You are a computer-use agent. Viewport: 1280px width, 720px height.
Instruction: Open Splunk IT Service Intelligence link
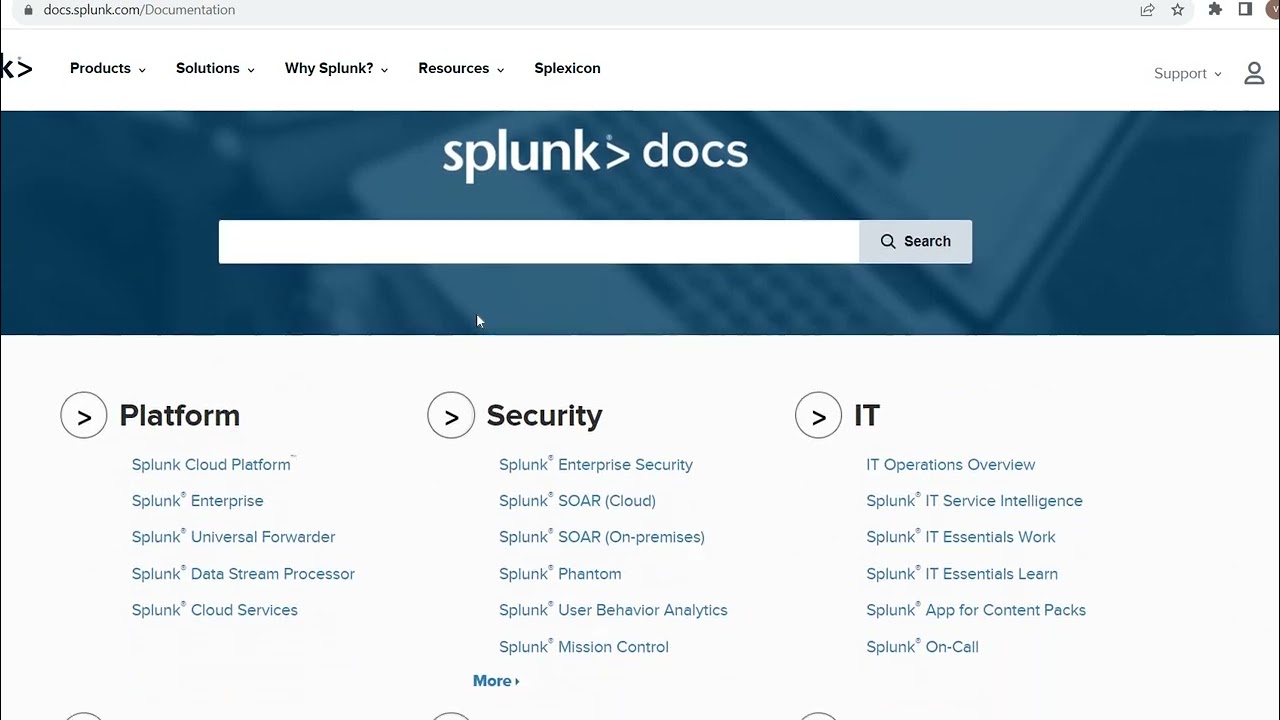[x=974, y=501]
